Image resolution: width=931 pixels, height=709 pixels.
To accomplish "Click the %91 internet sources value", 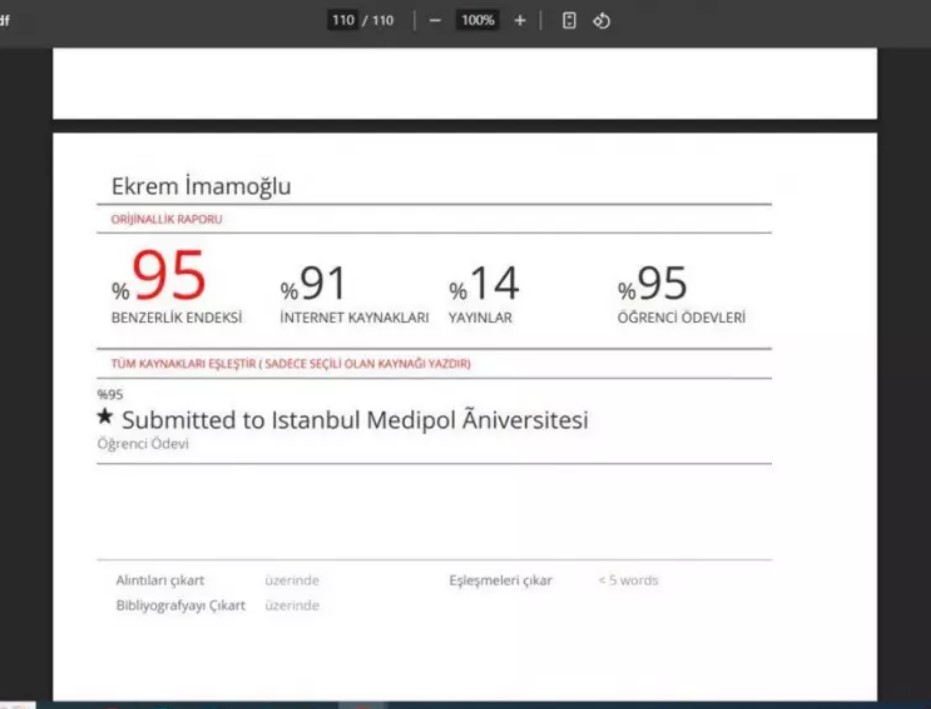I will pyautogui.click(x=323, y=285).
